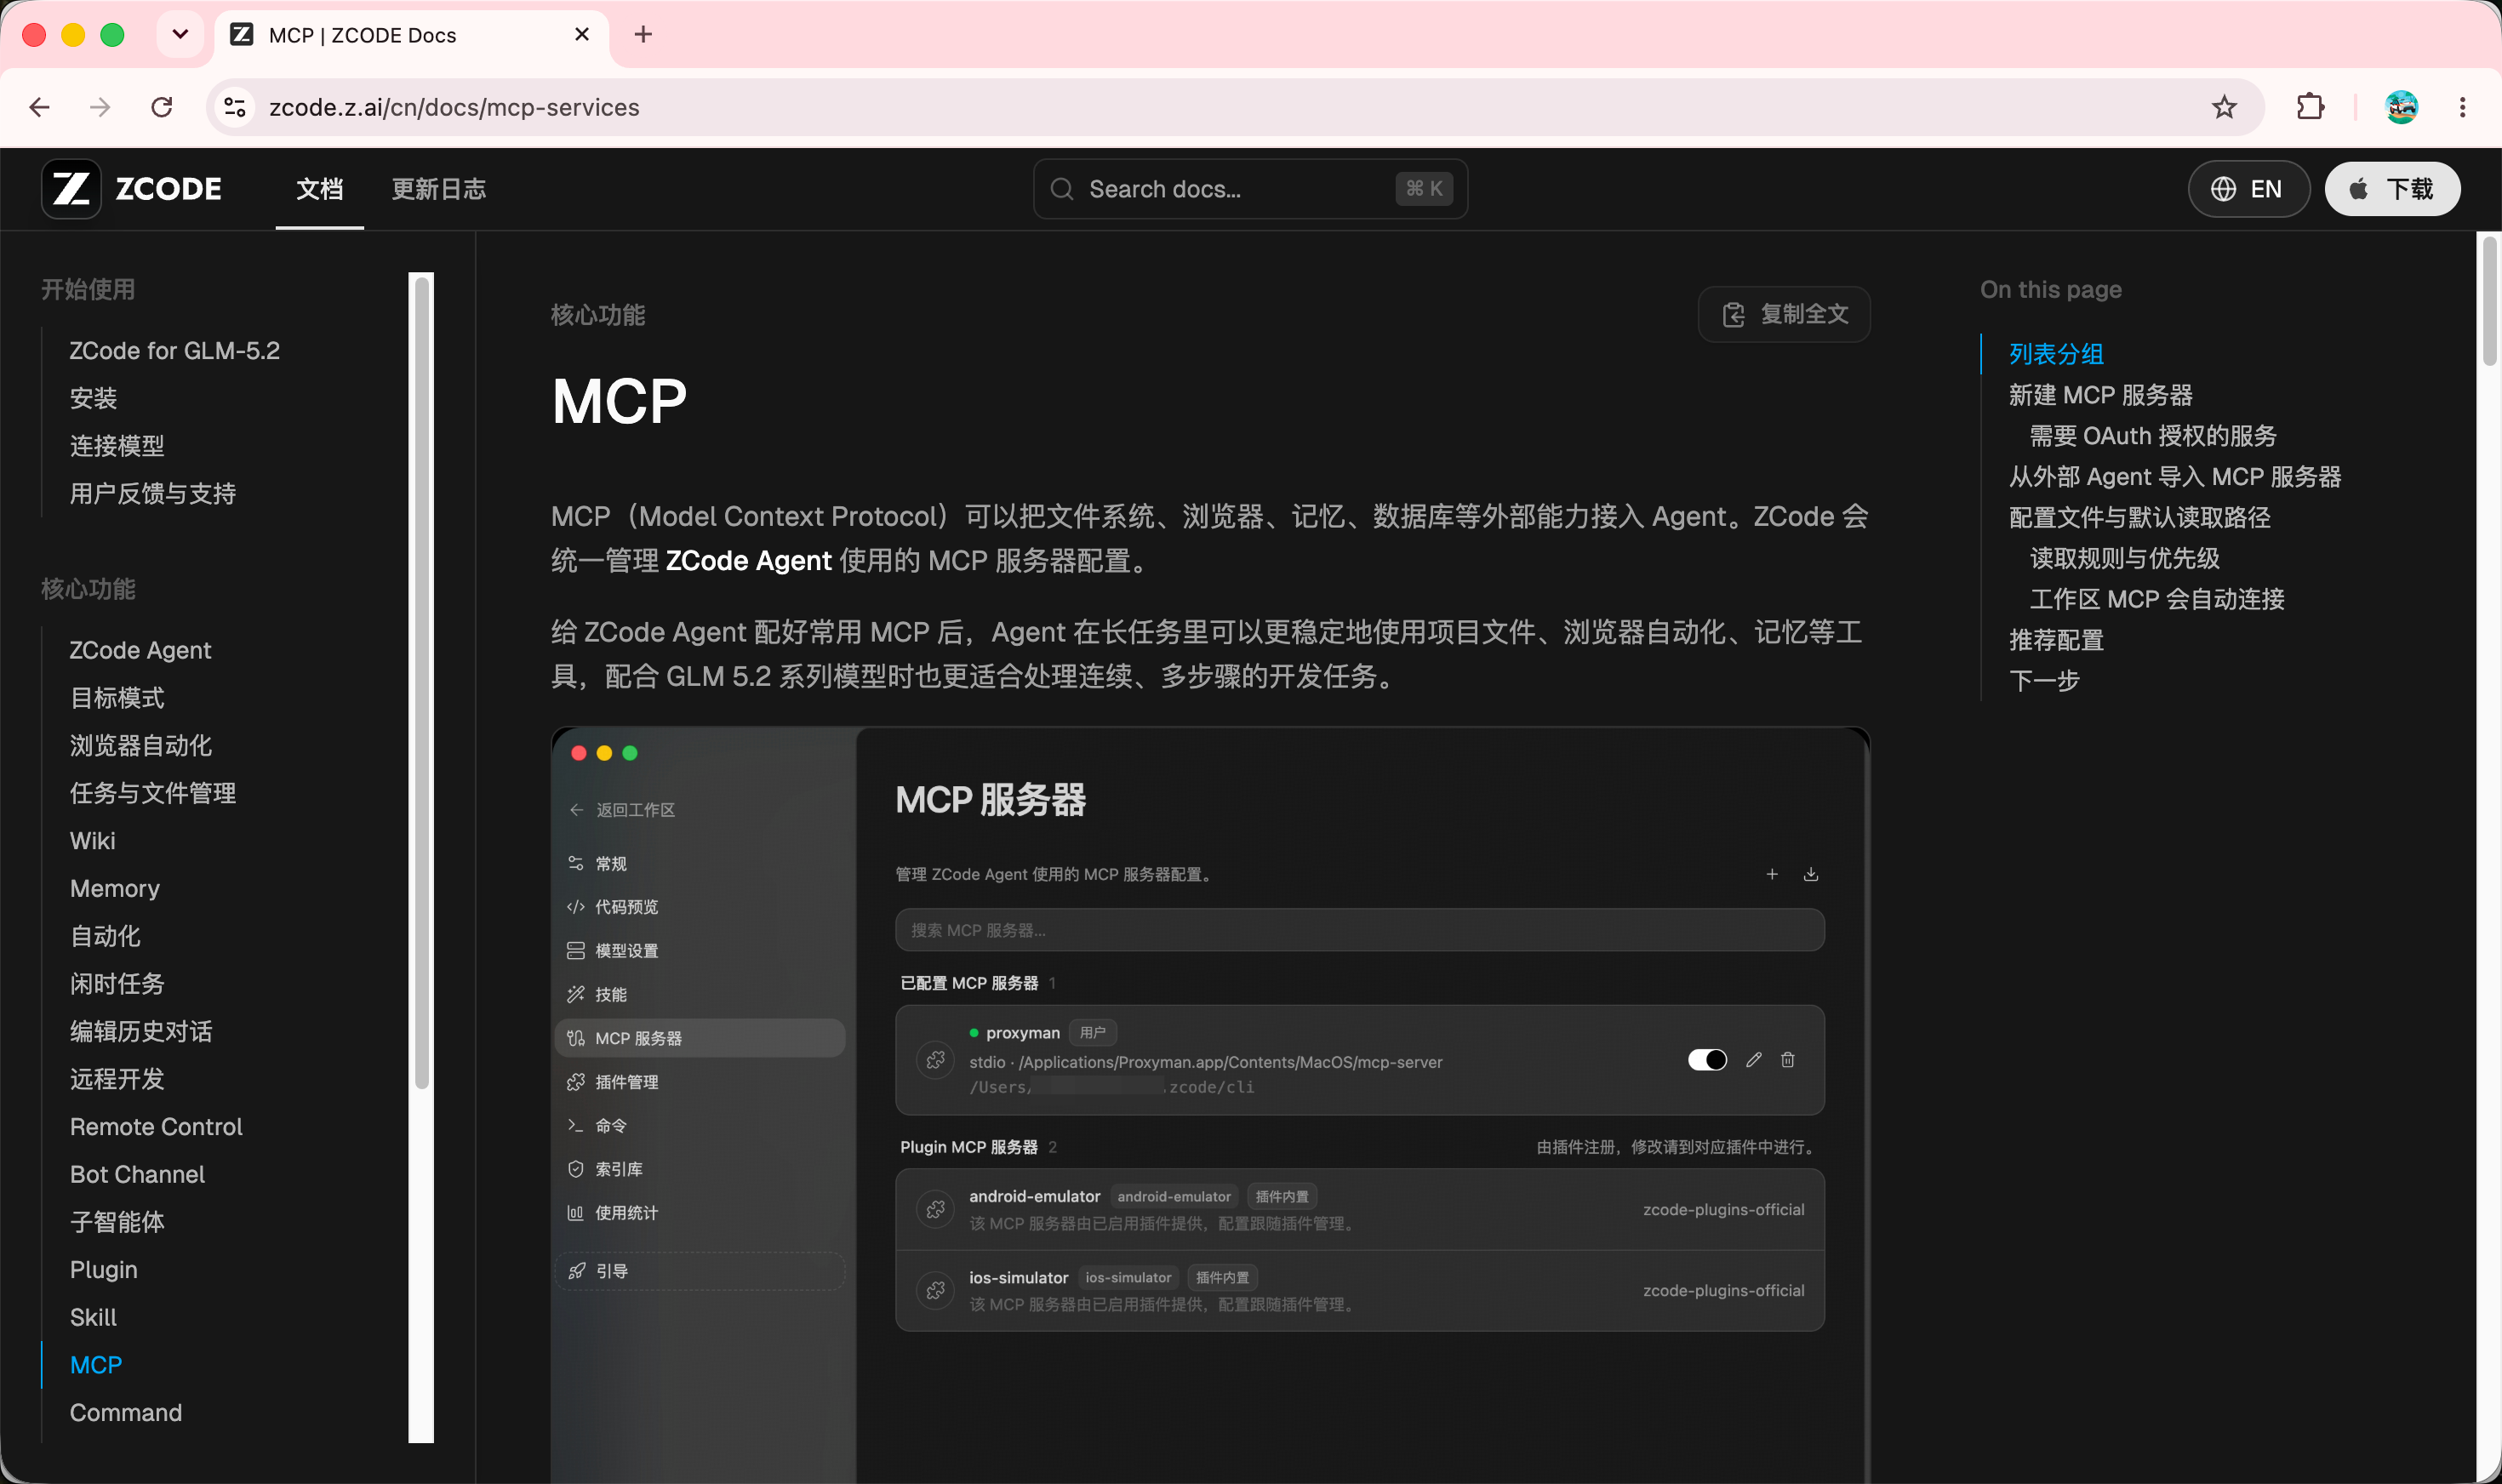The width and height of the screenshot is (2502, 1484).
Task: Toggle the proxyman server switch
Action: (x=1707, y=1060)
